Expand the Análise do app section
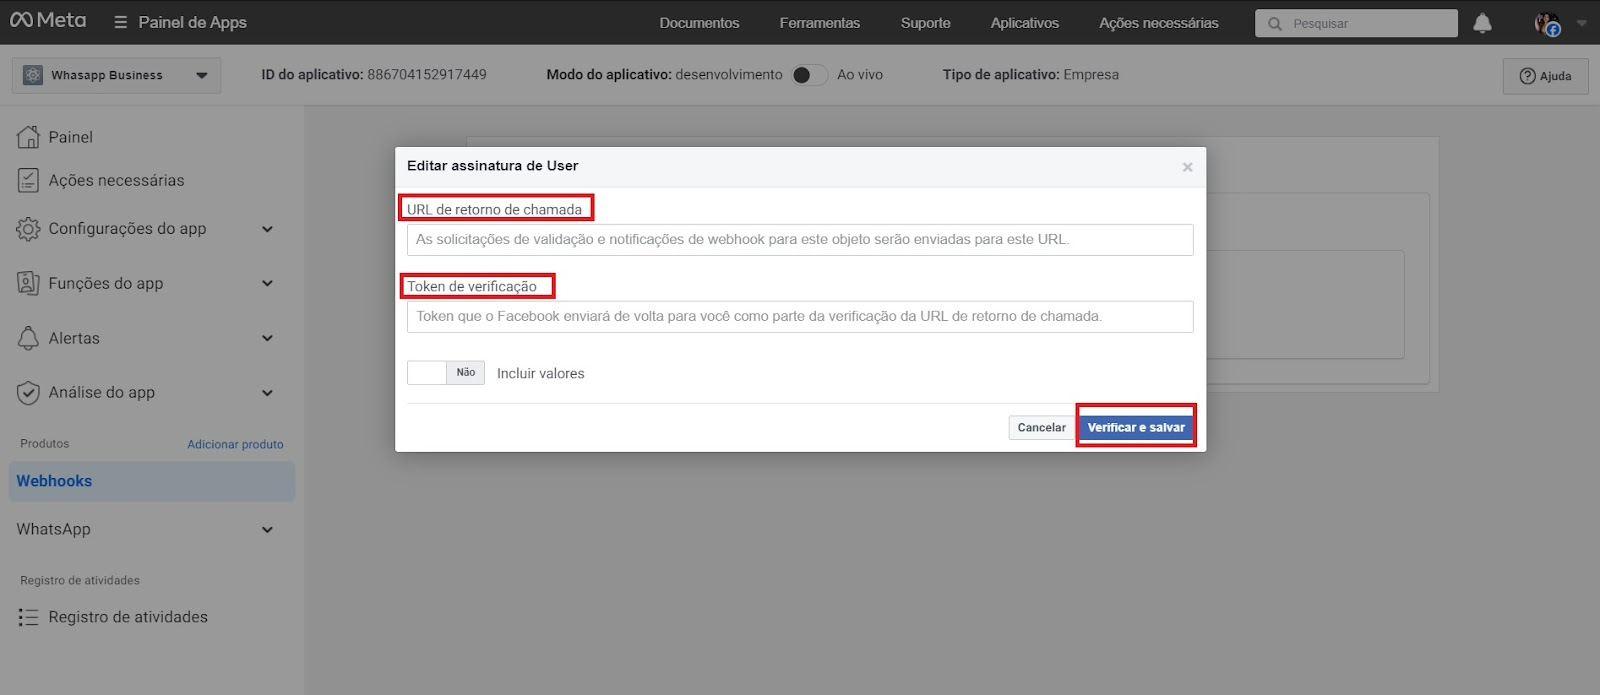The height and width of the screenshot is (695, 1600). (267, 393)
